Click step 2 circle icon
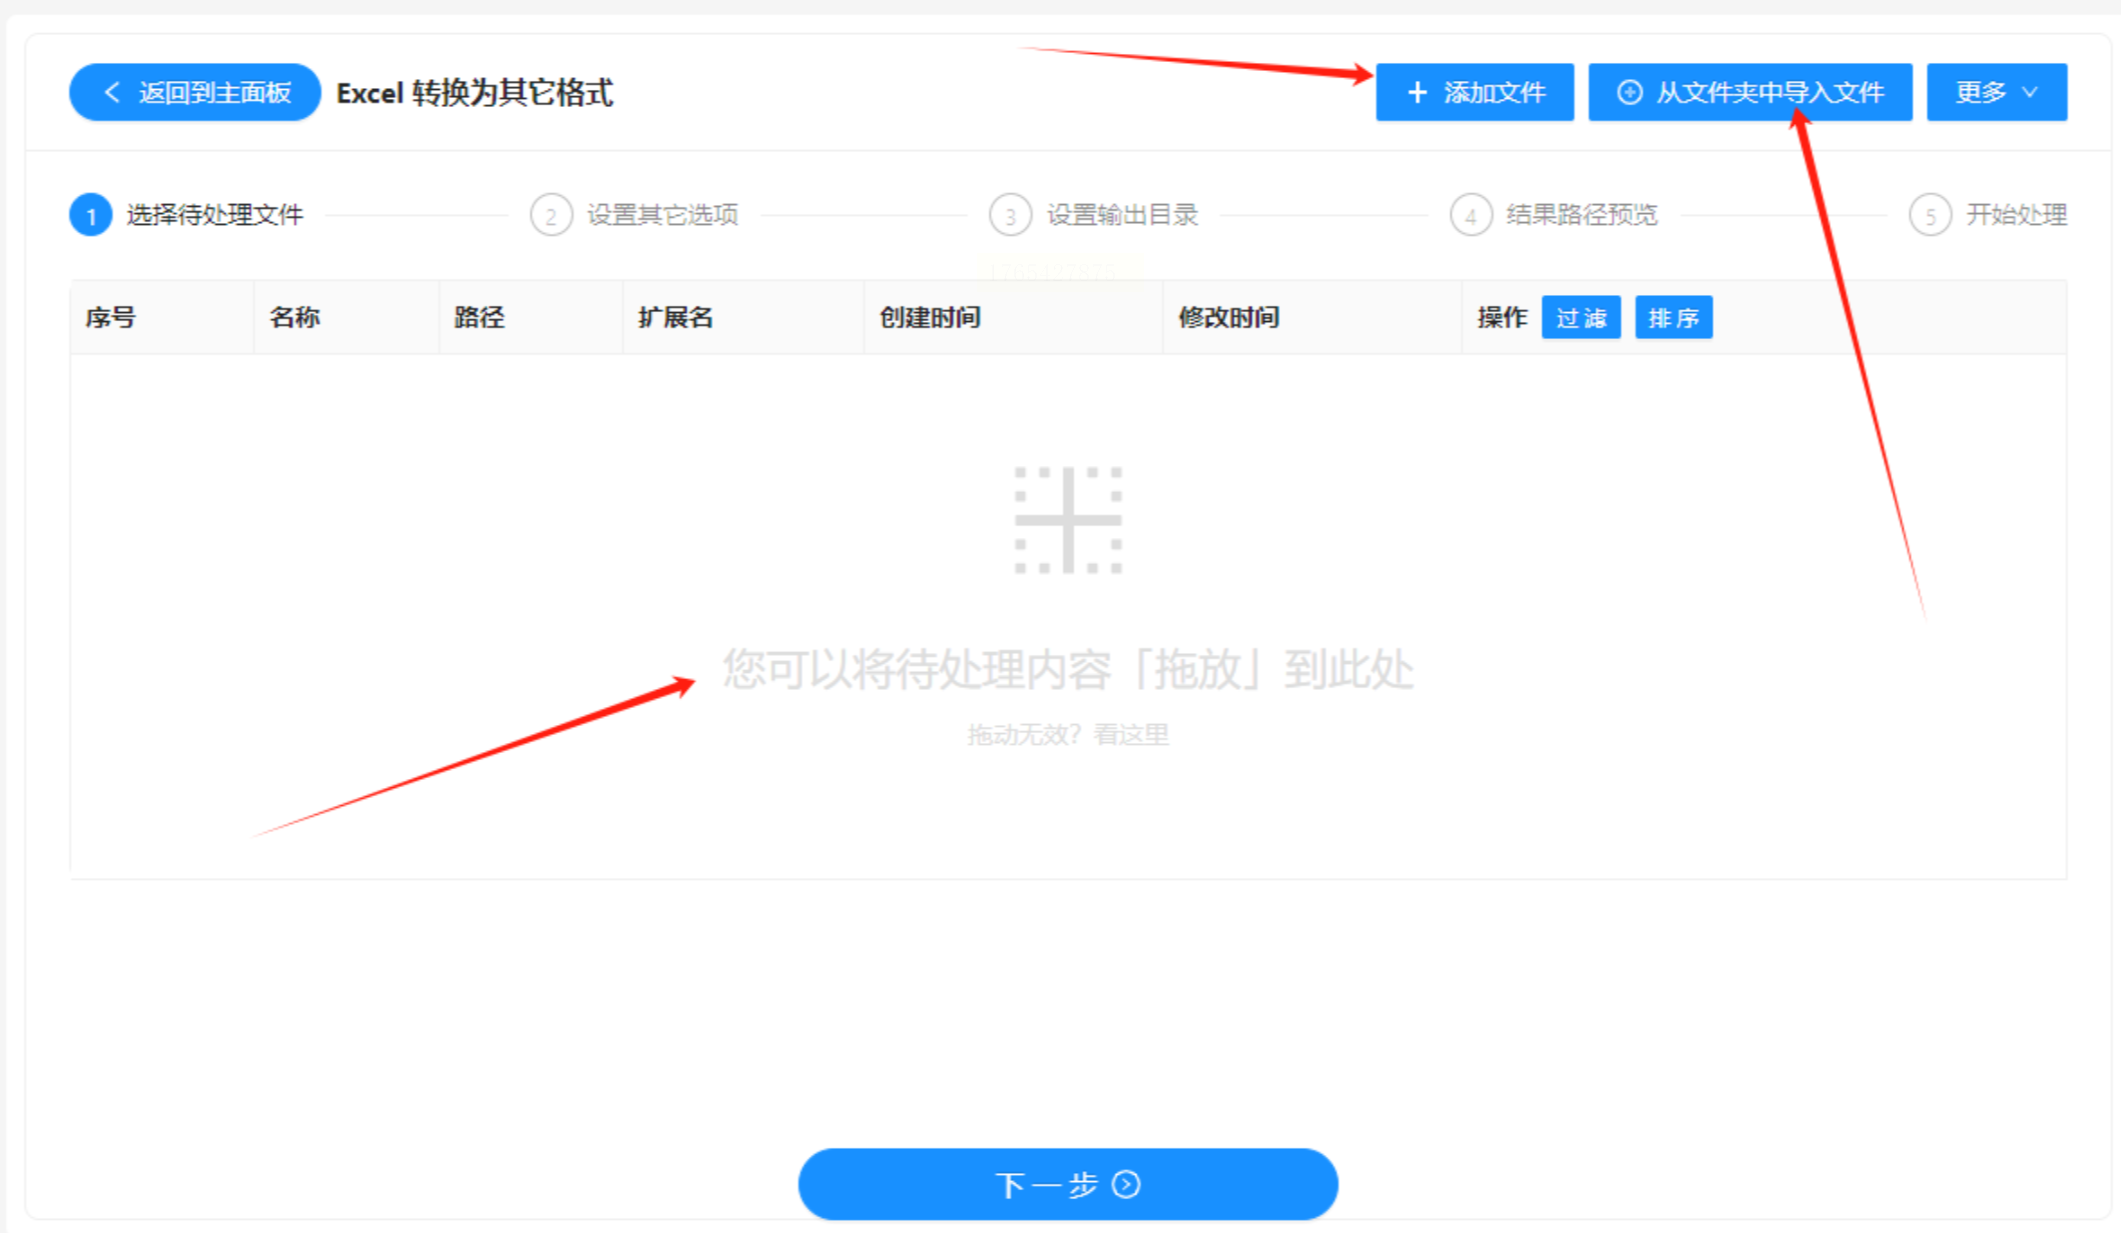This screenshot has height=1233, width=2121. (x=551, y=215)
